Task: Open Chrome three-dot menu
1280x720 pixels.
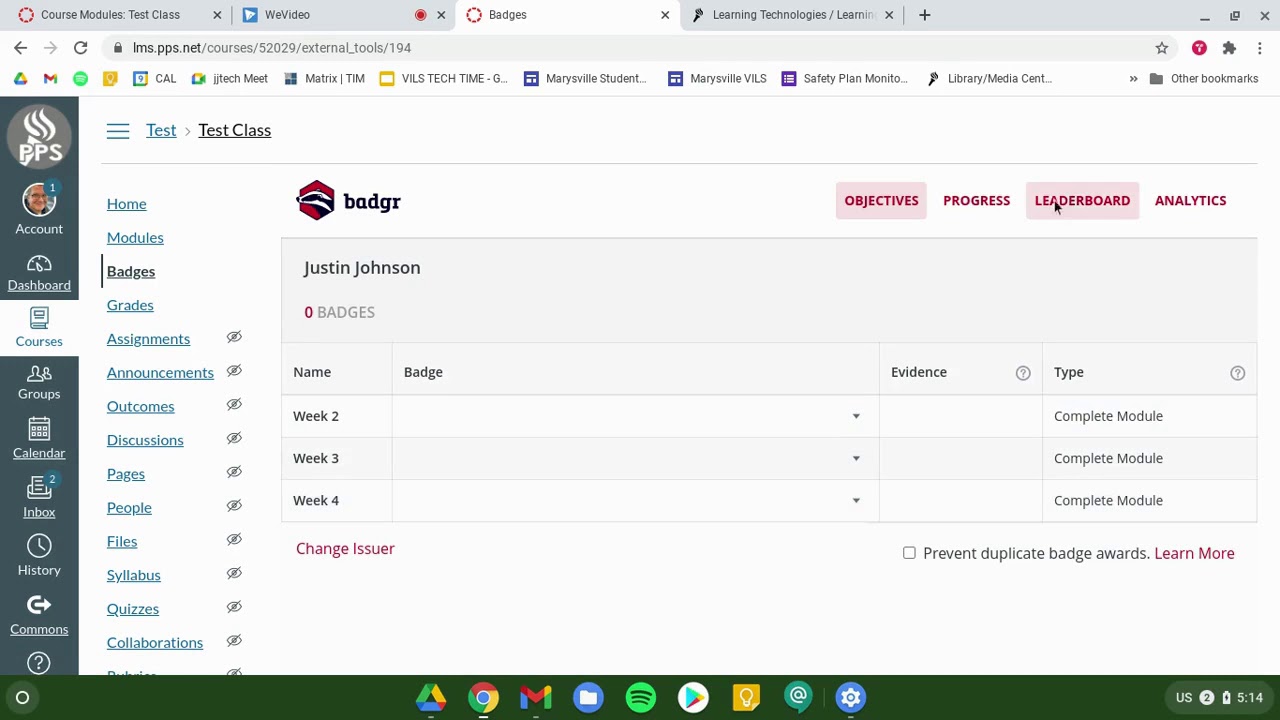Action: (x=1260, y=48)
